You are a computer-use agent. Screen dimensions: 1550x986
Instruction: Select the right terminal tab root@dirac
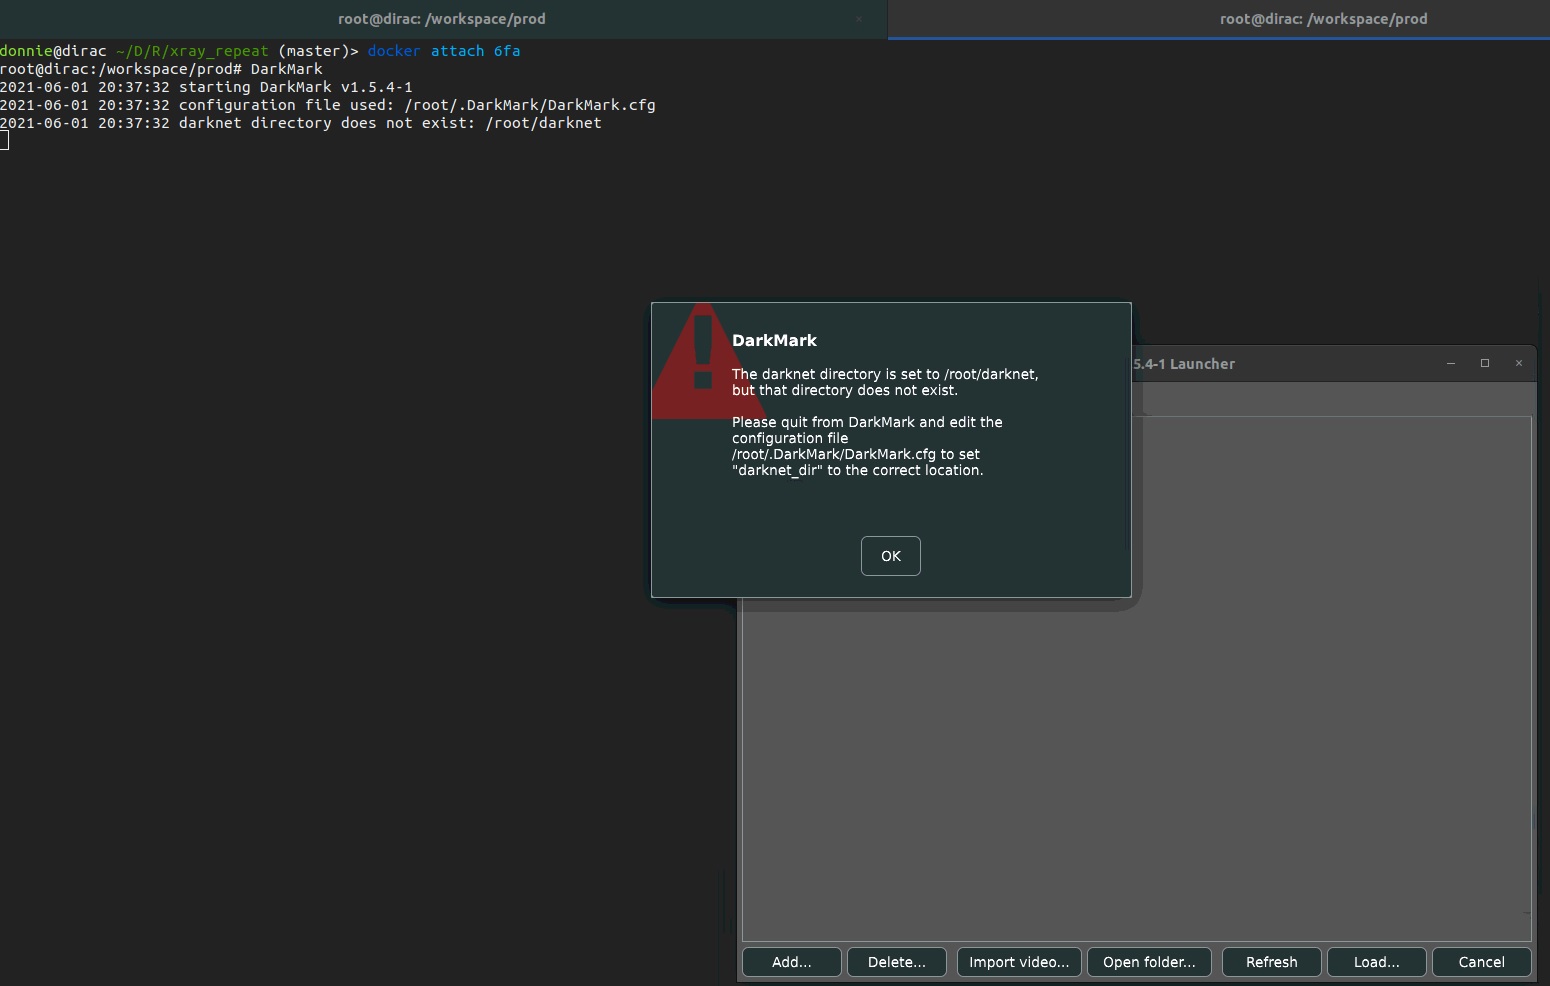1323,19
